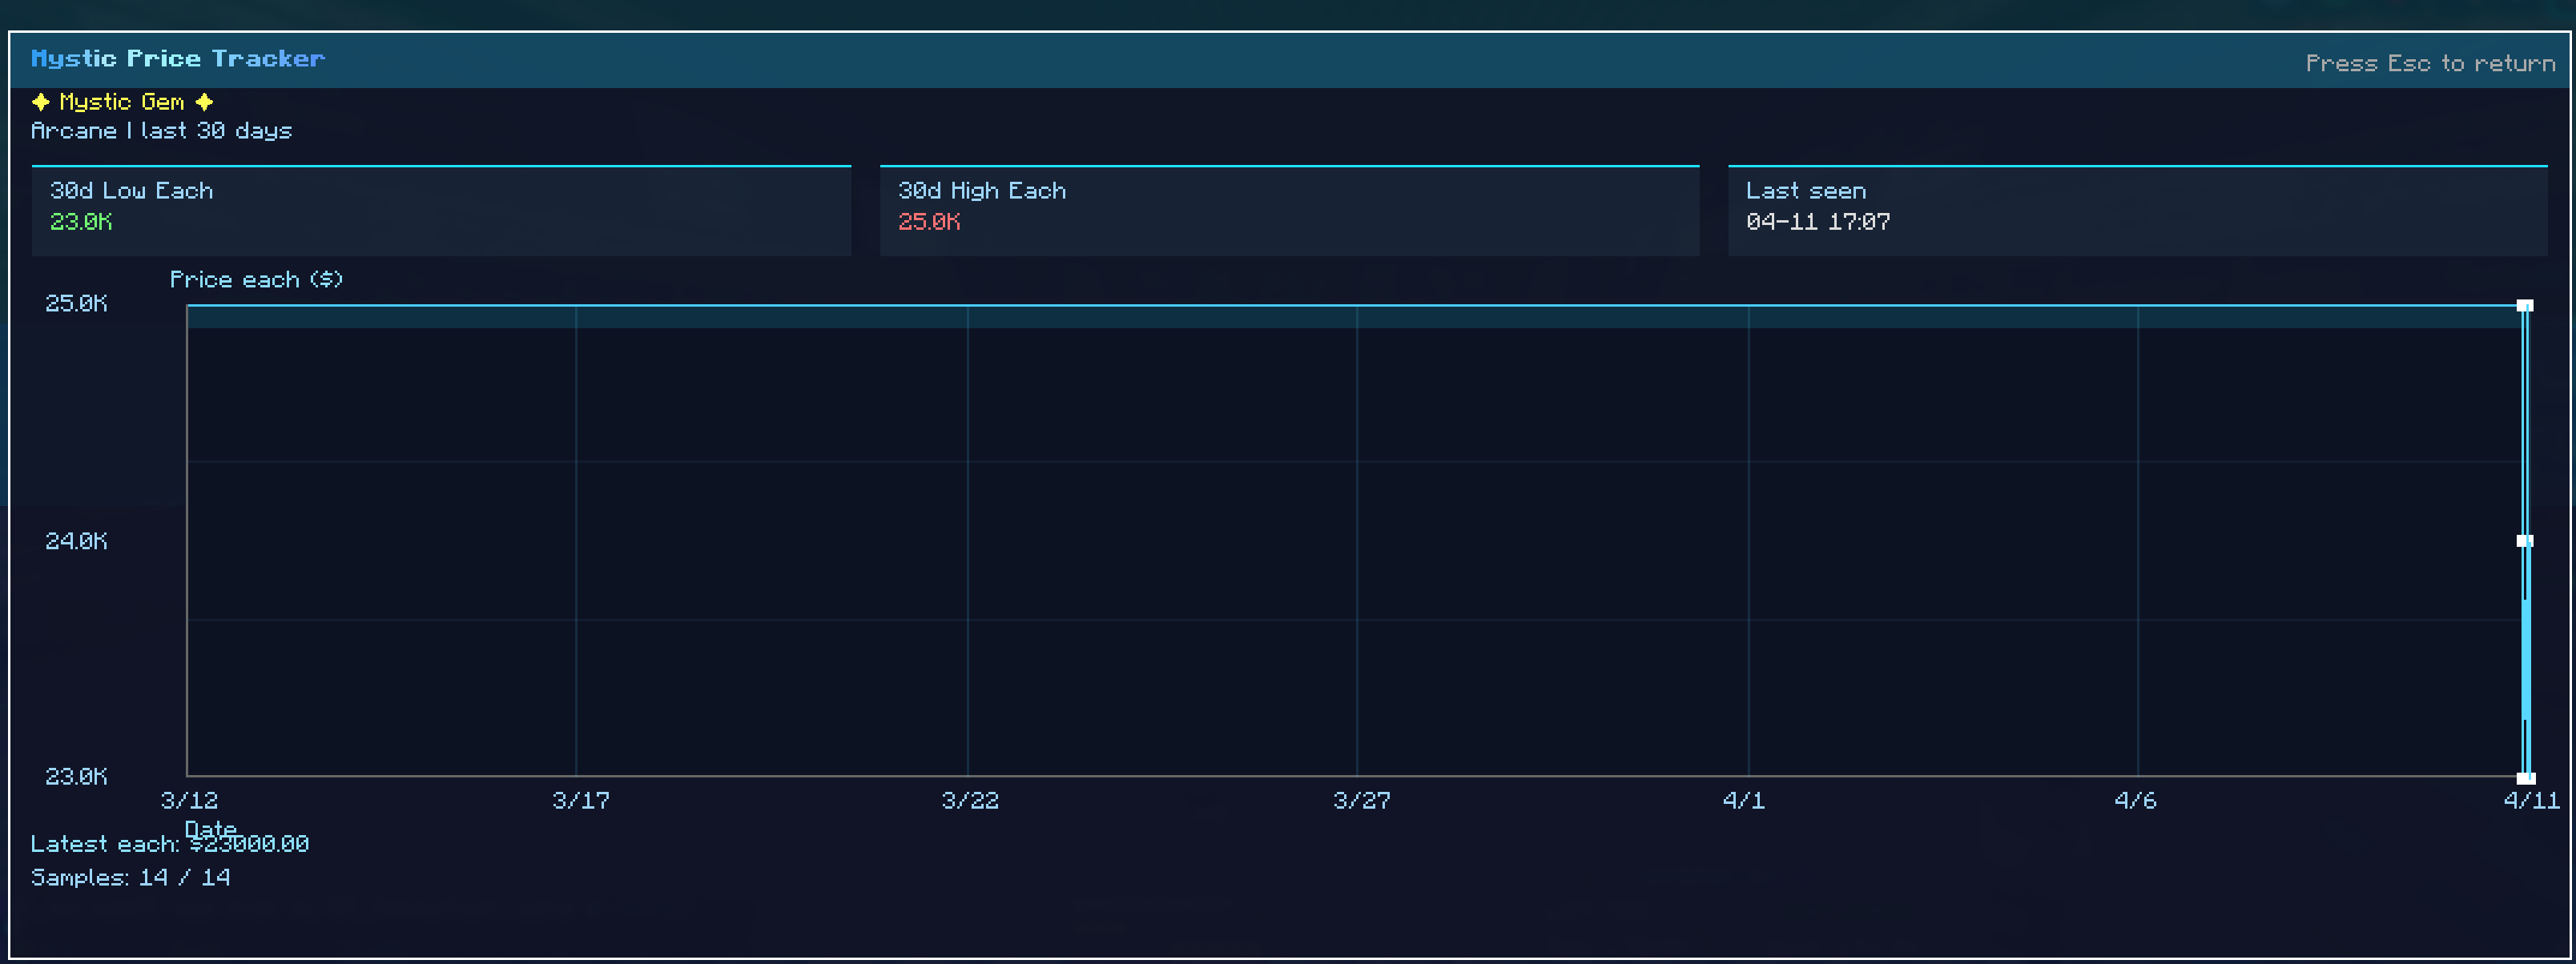Click the 'Press Esc to return' hint
Viewport: 2576px width, 964px height.
tap(2430, 63)
